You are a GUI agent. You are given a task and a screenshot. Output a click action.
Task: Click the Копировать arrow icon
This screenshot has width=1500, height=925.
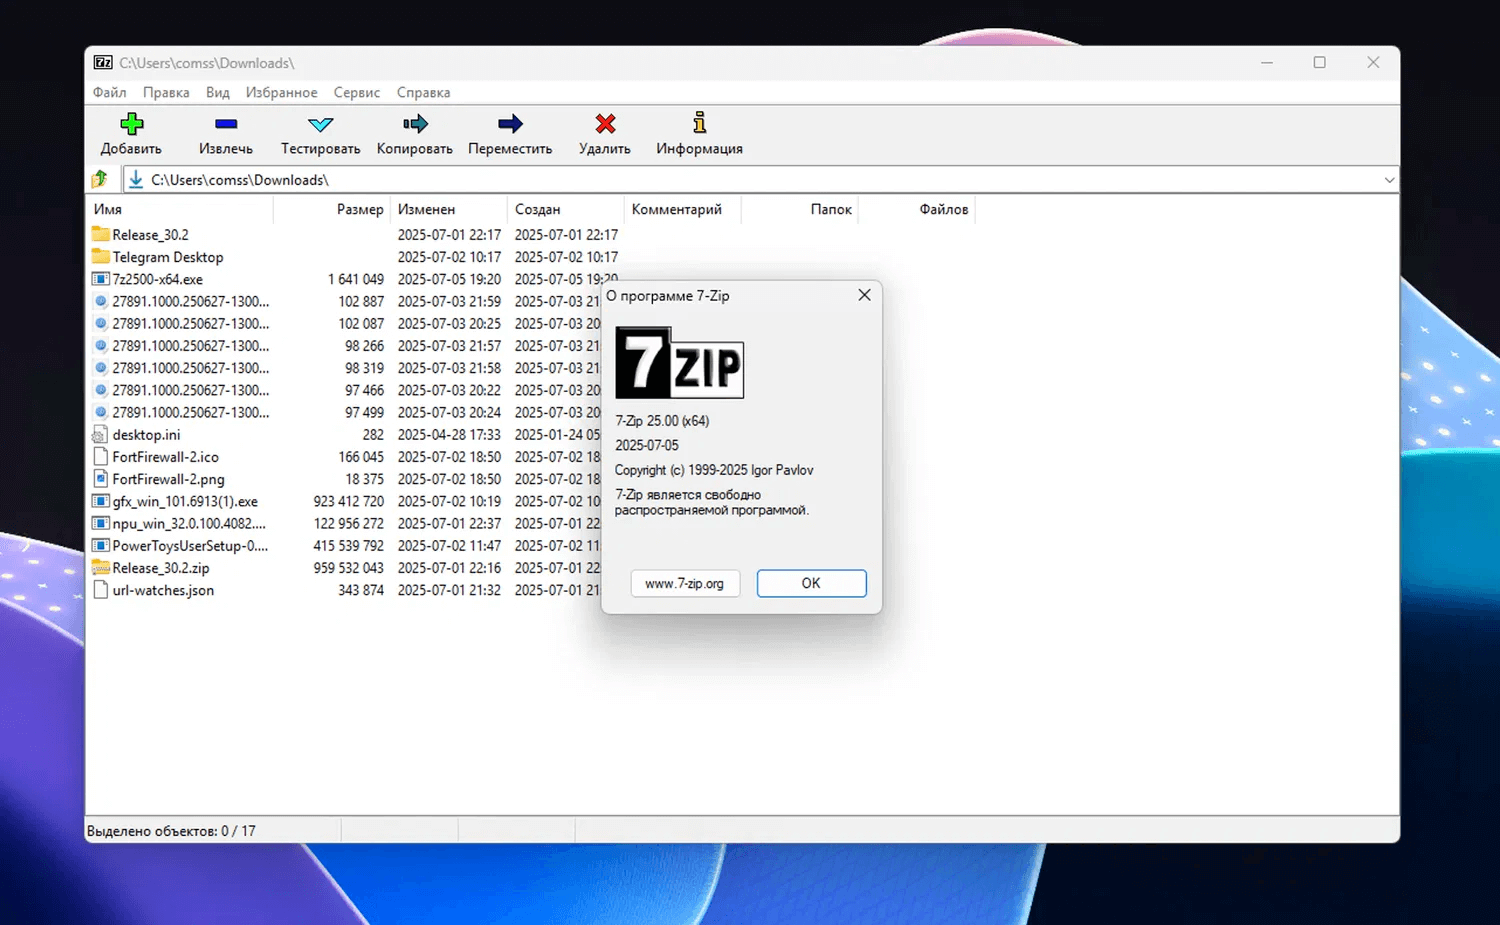(415, 124)
